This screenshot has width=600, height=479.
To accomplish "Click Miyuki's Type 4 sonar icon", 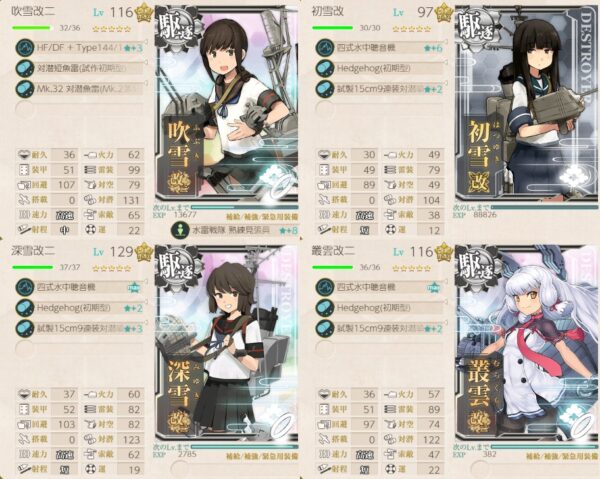I will pos(25,287).
